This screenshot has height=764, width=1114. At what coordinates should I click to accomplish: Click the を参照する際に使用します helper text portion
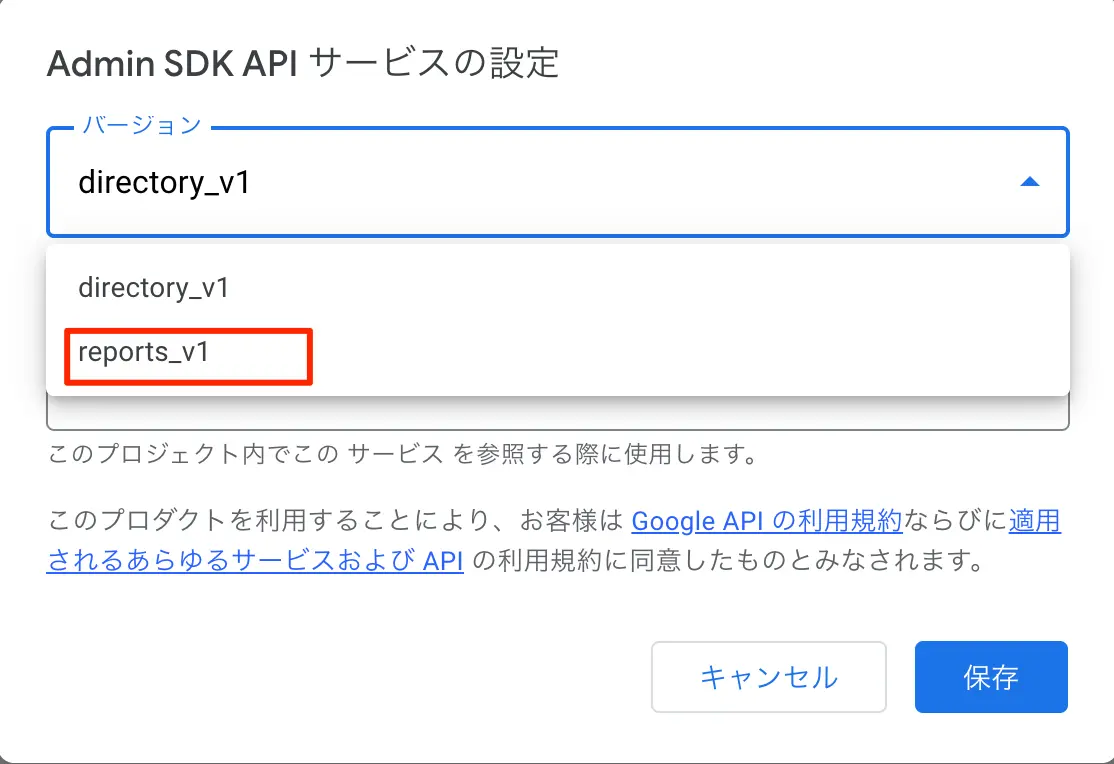(x=605, y=453)
